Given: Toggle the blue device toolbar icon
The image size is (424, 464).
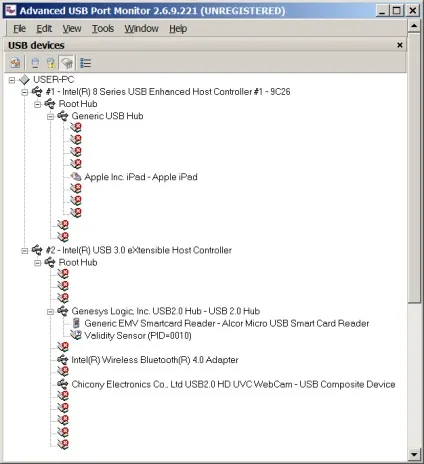Looking at the screenshot, I should (x=35, y=63).
